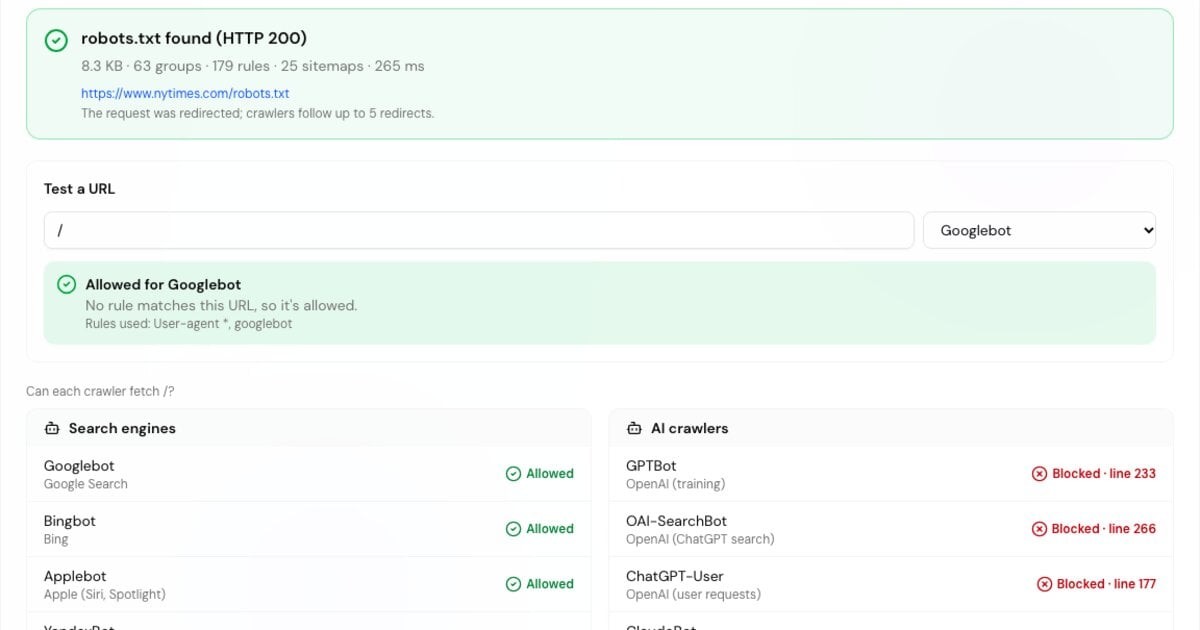This screenshot has width=1200, height=630.
Task: Select the Applebot row name
Action: (75, 576)
